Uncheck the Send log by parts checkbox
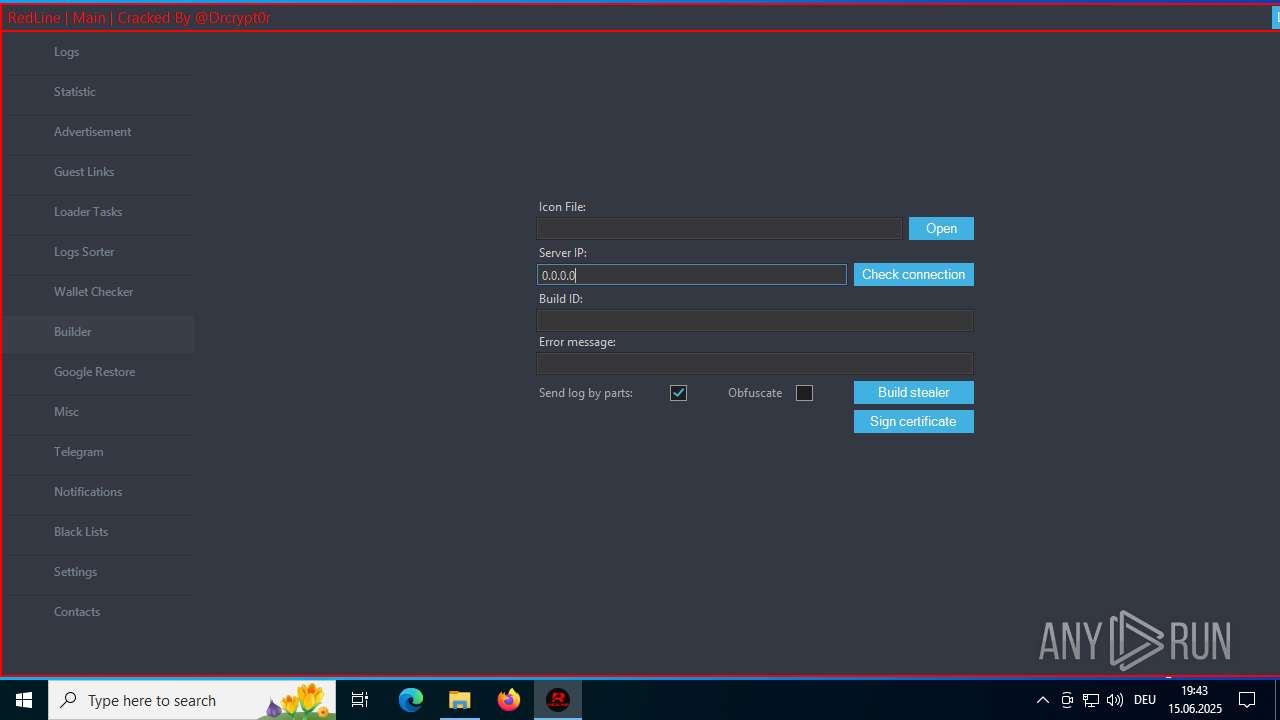The image size is (1280, 720). 678,393
